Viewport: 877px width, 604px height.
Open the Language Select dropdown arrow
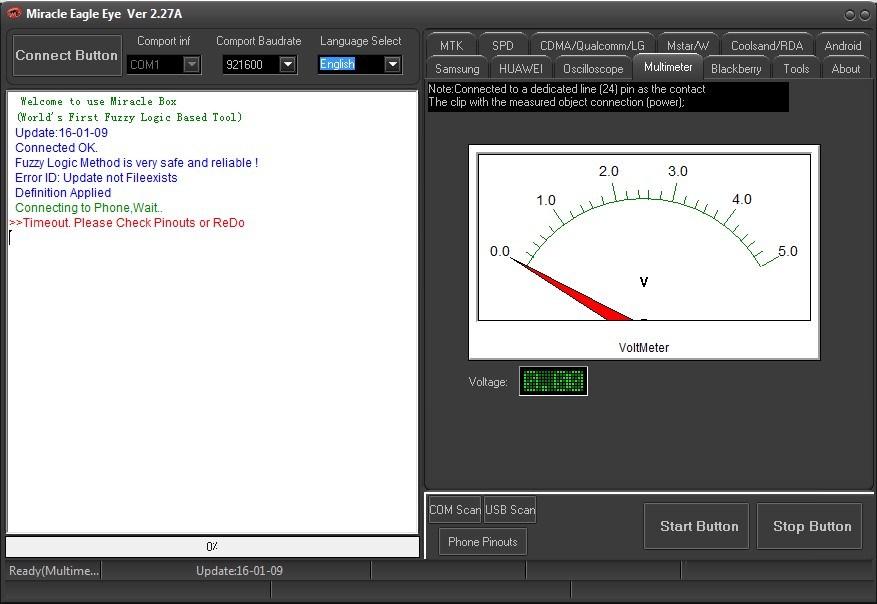pos(393,64)
